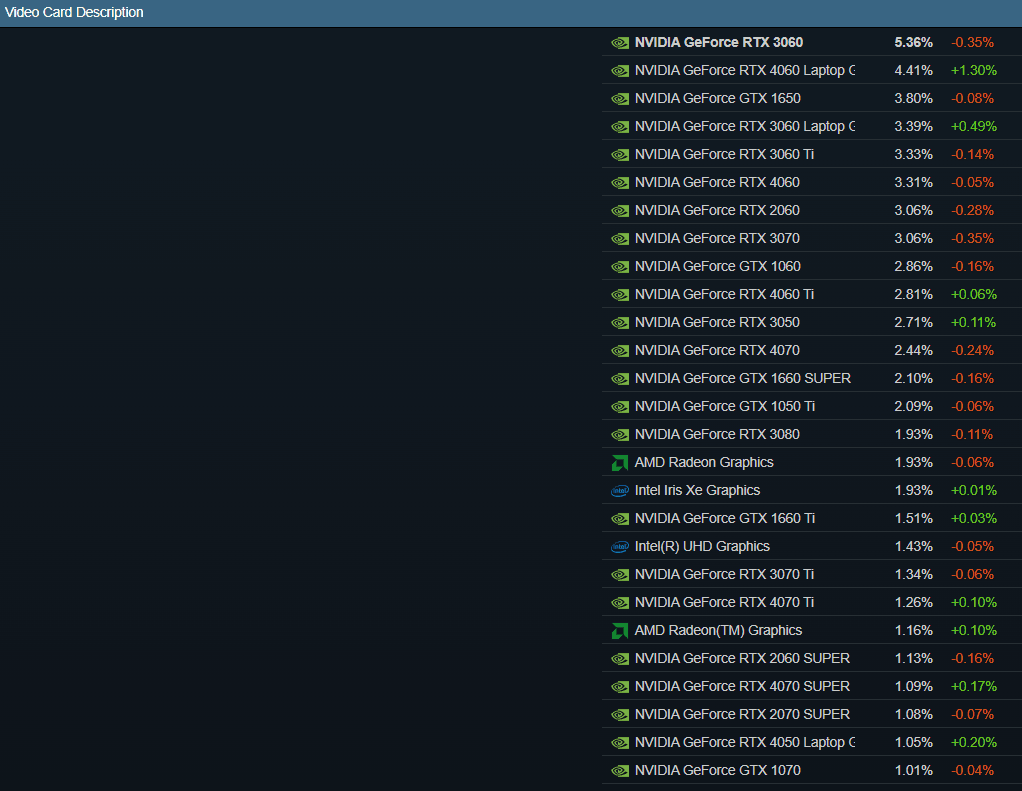Select the 1.05% share for RTX 4050 Laptop
Image resolution: width=1022 pixels, height=791 pixels.
click(913, 743)
